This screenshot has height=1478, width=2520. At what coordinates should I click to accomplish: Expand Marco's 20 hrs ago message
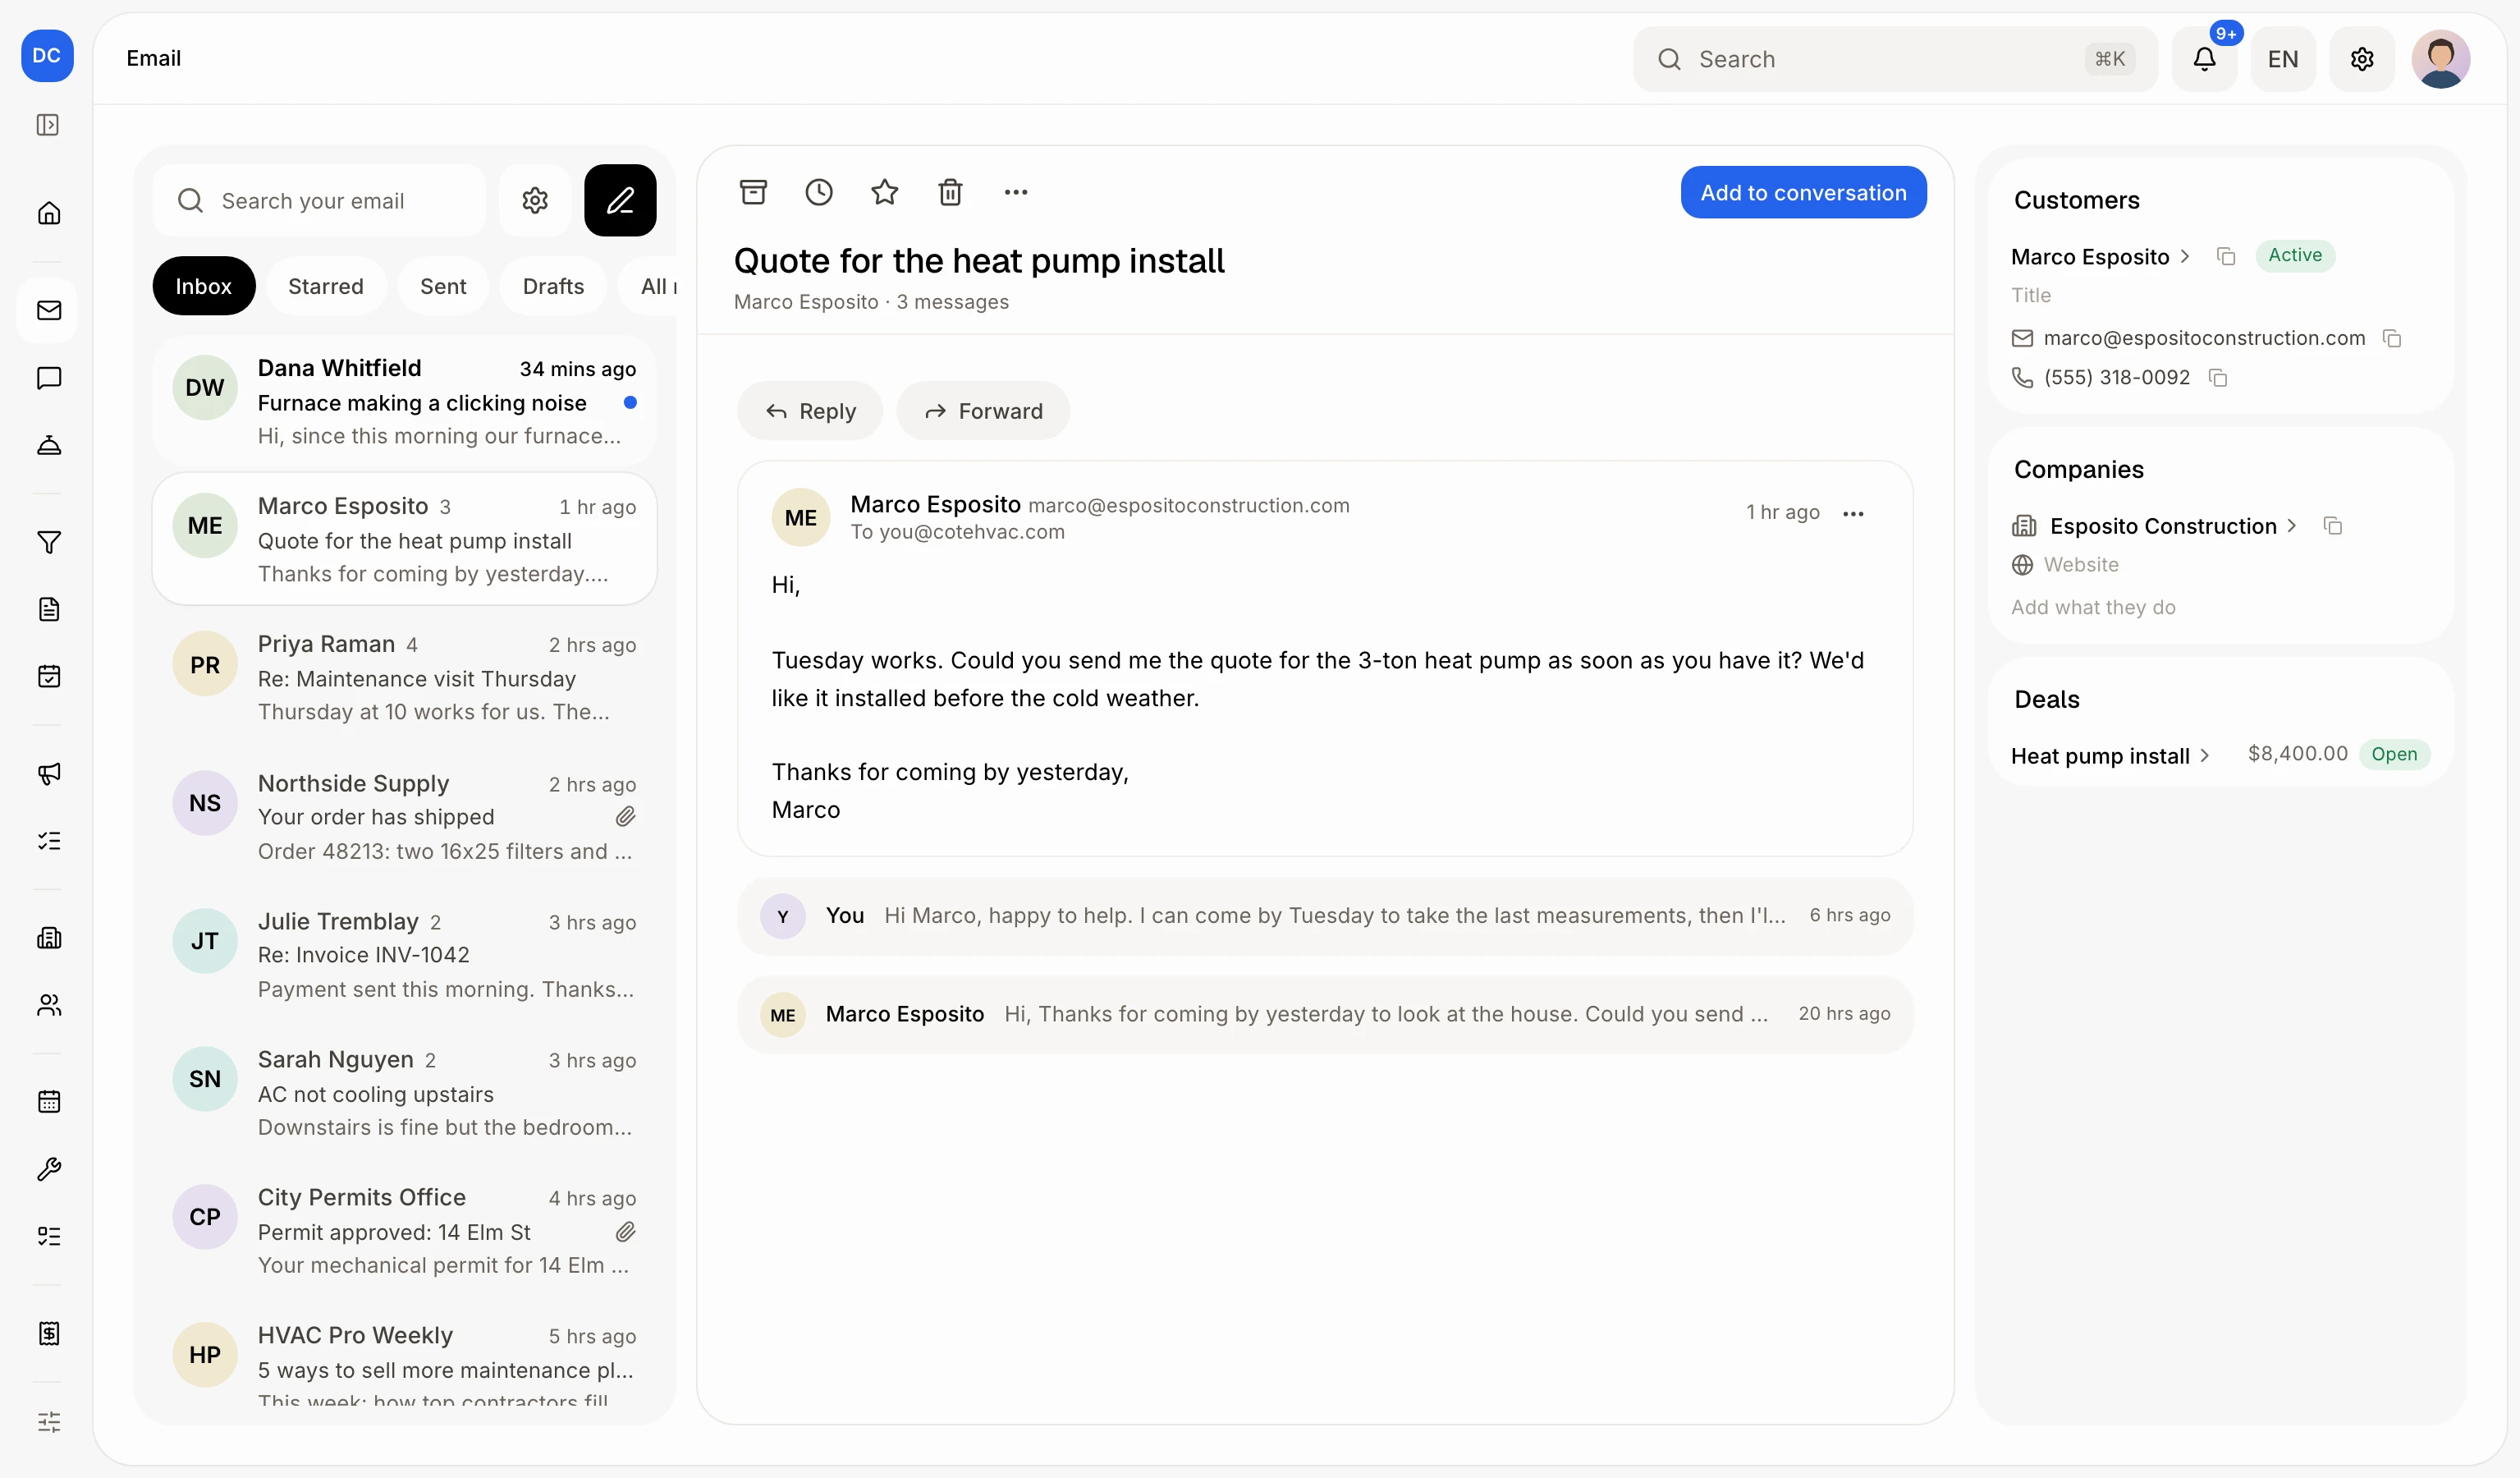point(1325,1014)
